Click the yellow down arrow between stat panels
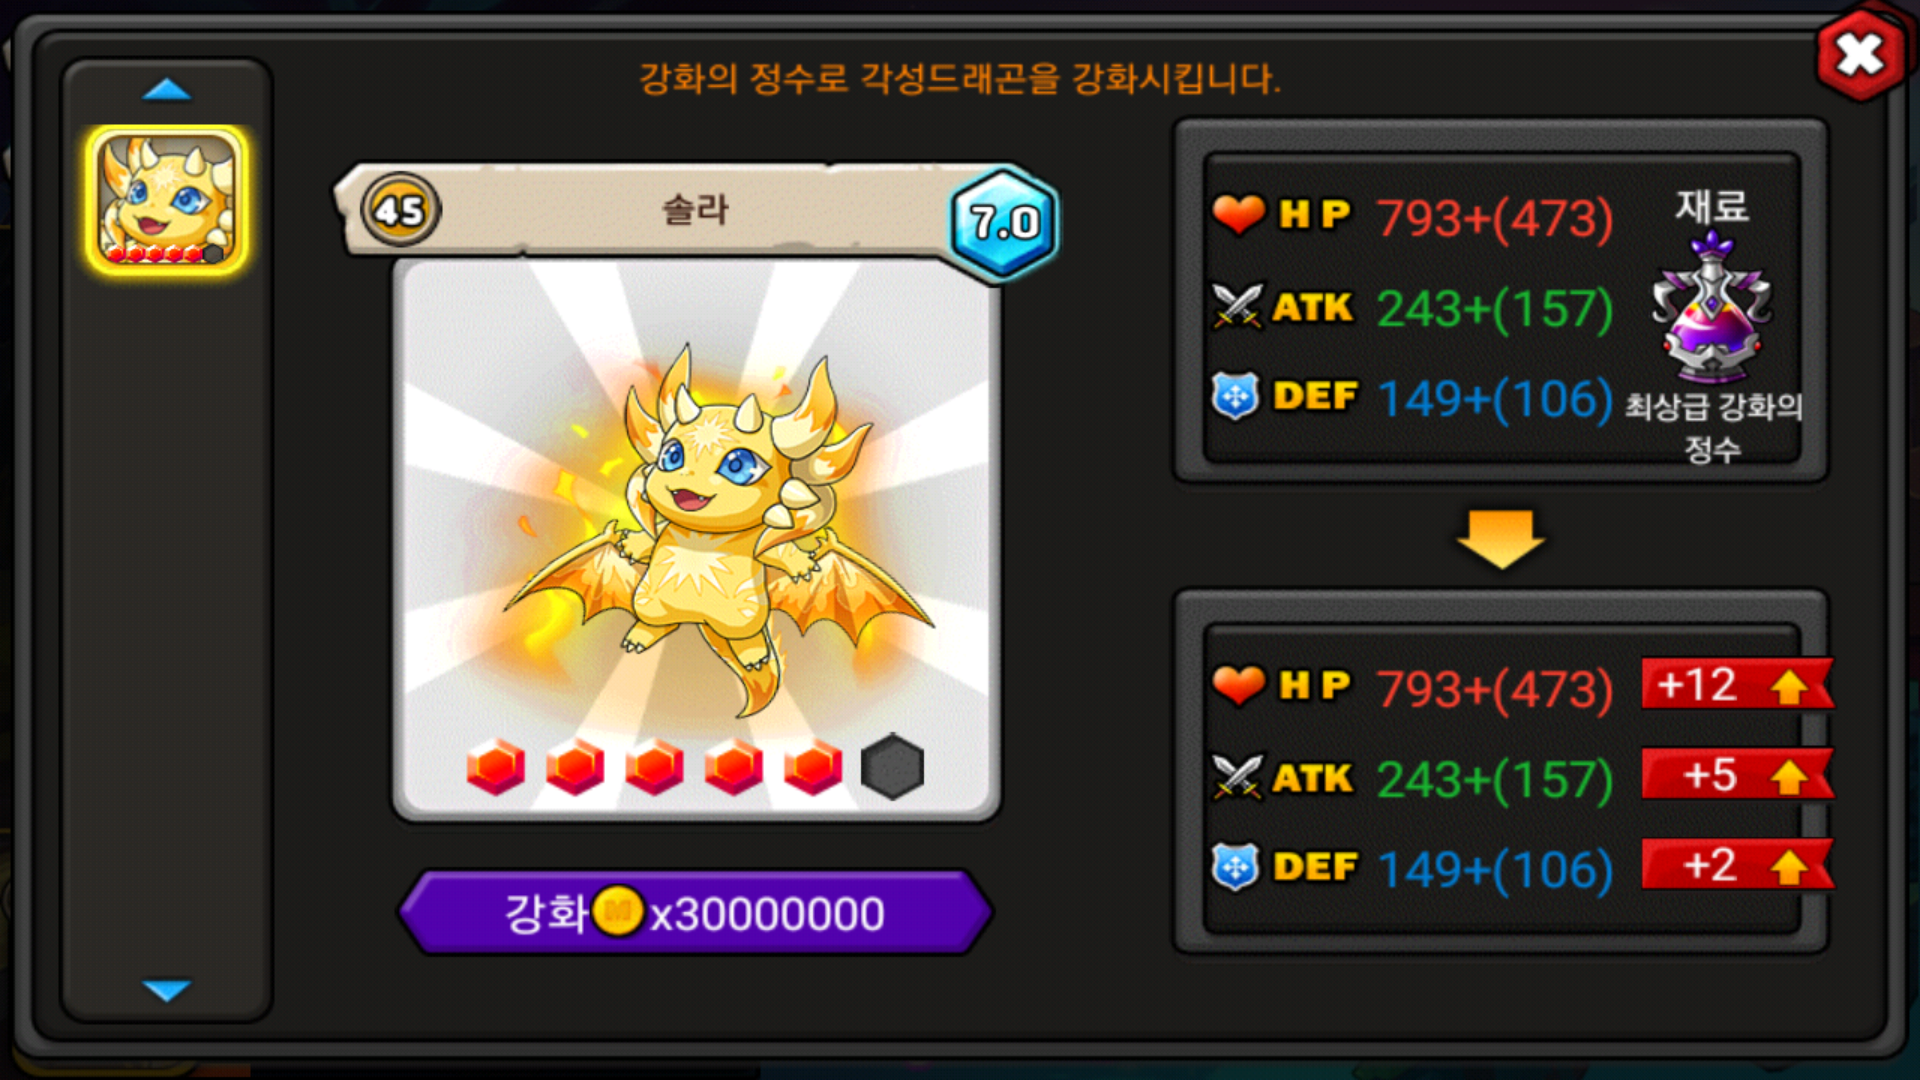The image size is (1920, 1080). [1501, 539]
